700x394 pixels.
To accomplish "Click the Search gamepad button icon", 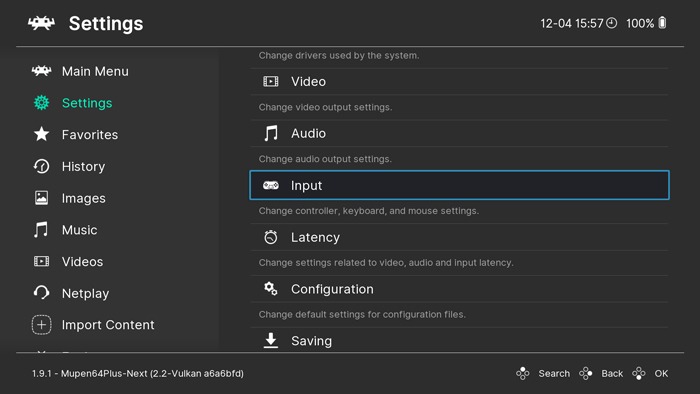I will click(x=523, y=373).
